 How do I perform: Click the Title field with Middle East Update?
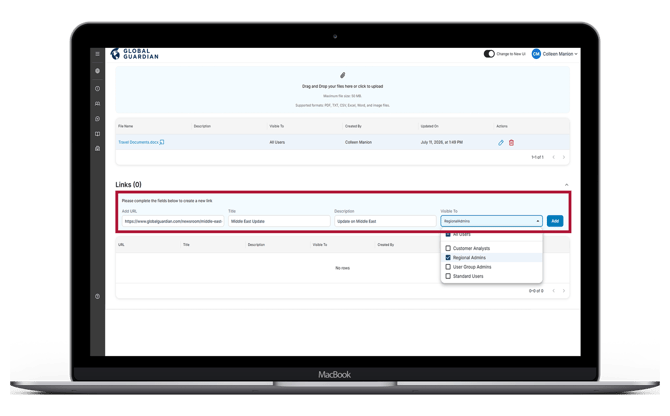[x=279, y=221]
